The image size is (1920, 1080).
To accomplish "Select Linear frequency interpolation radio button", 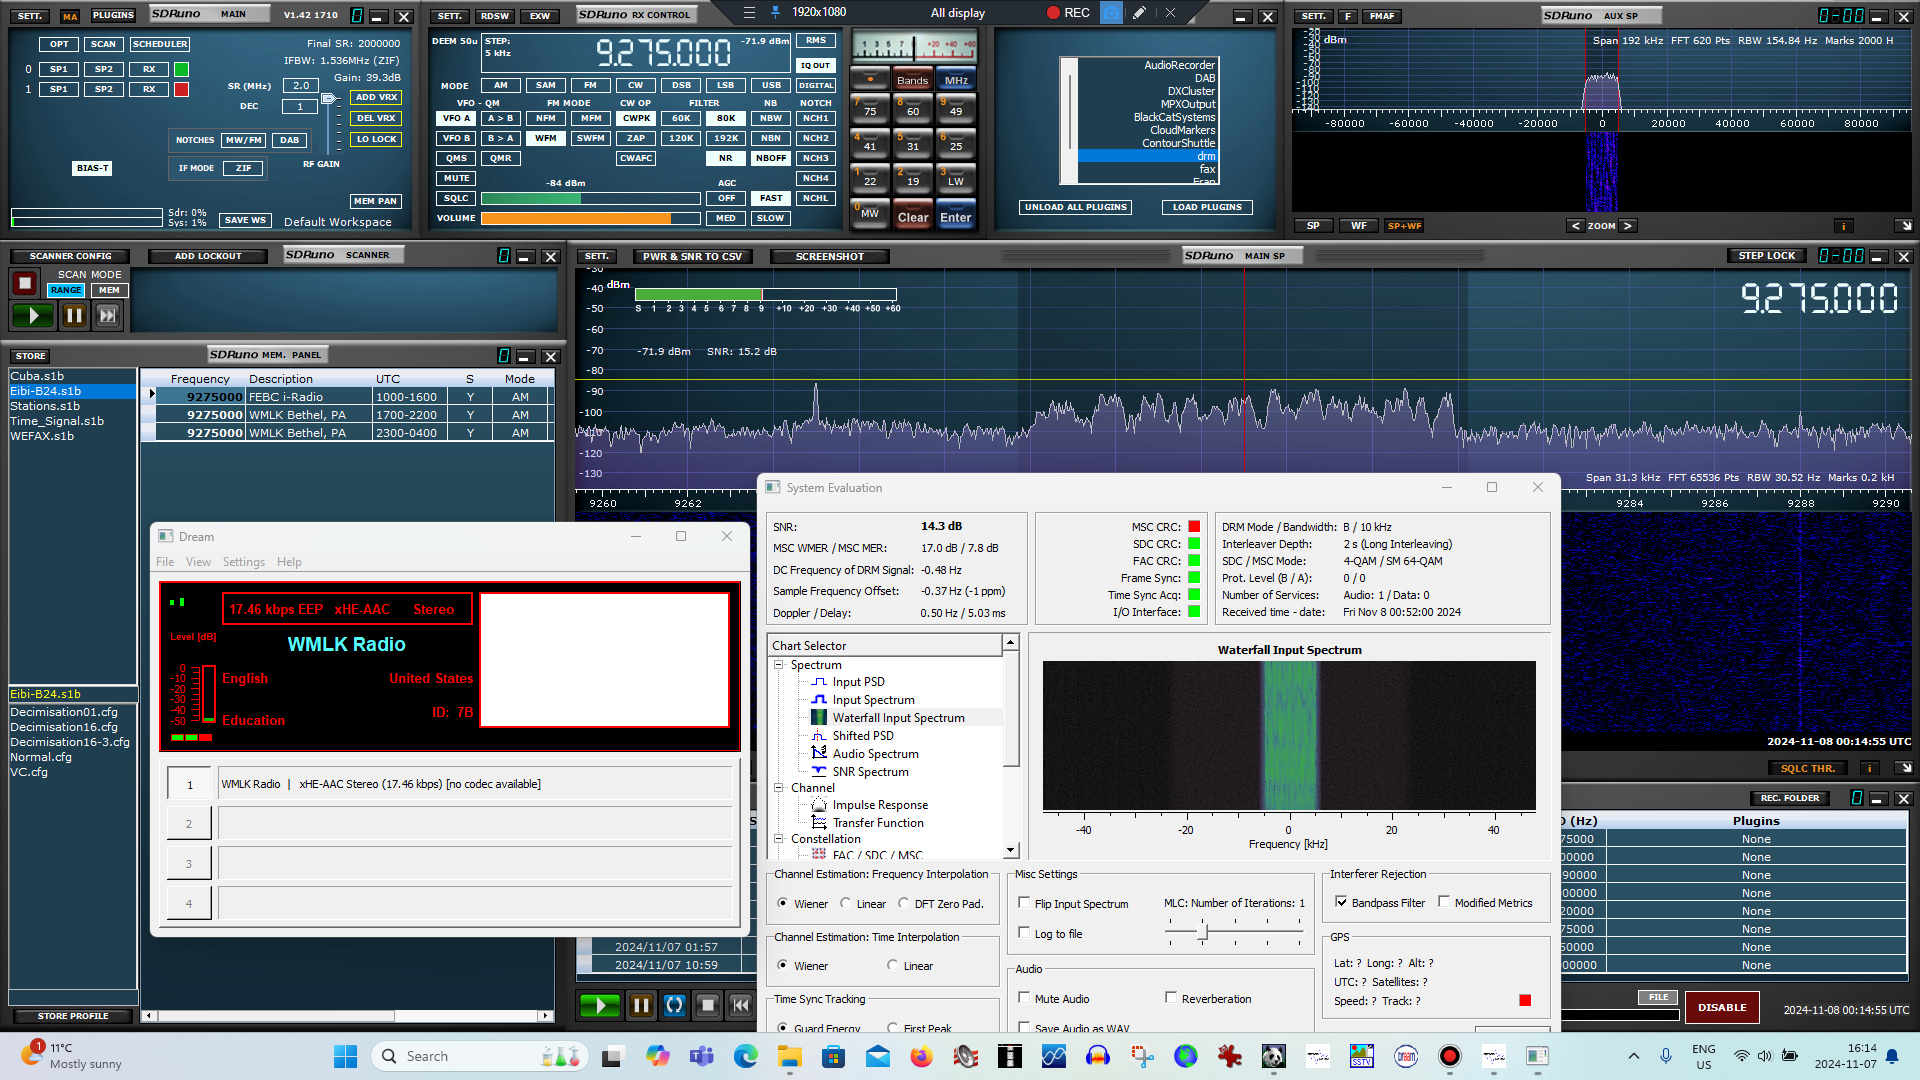I will click(x=846, y=903).
